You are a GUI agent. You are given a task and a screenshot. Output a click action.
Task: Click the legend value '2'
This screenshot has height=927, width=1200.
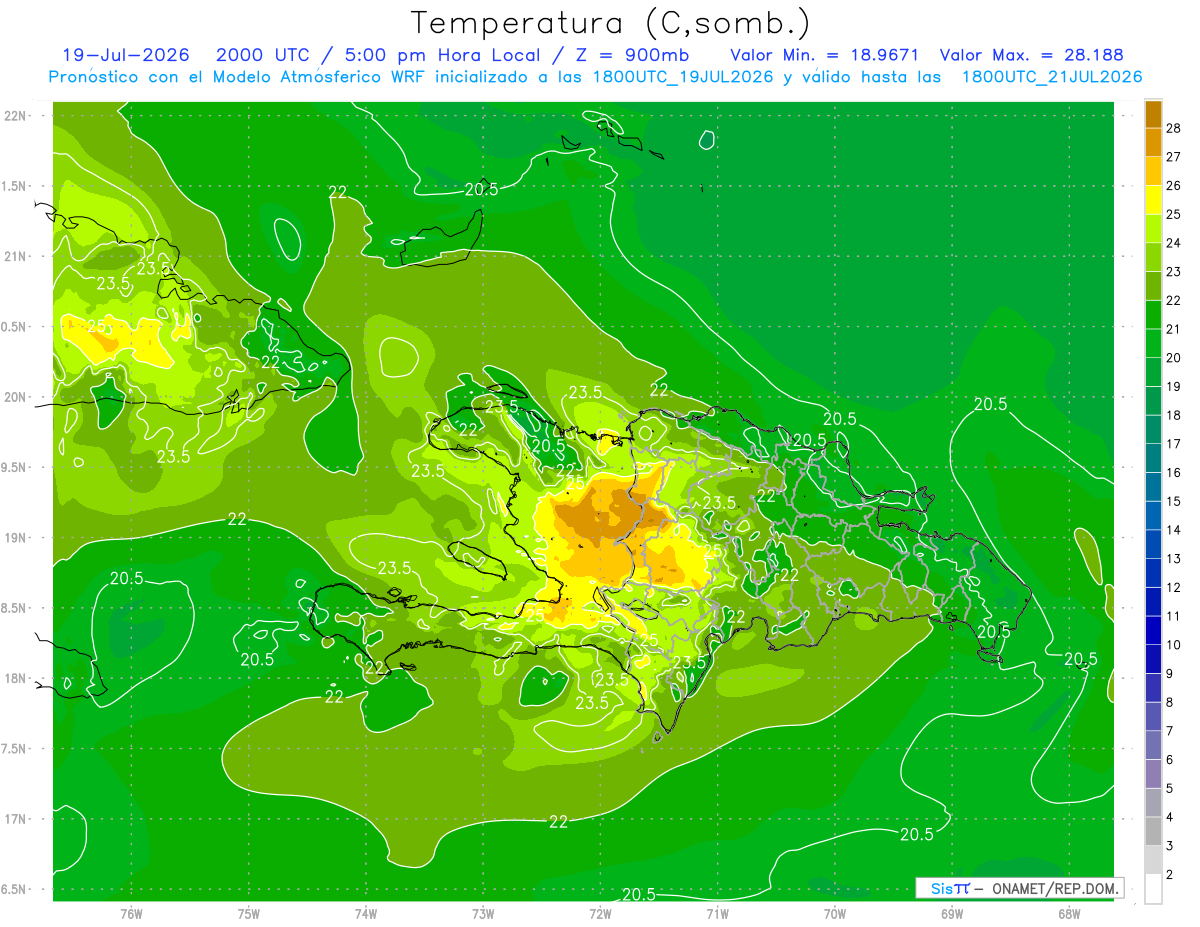1170,875
